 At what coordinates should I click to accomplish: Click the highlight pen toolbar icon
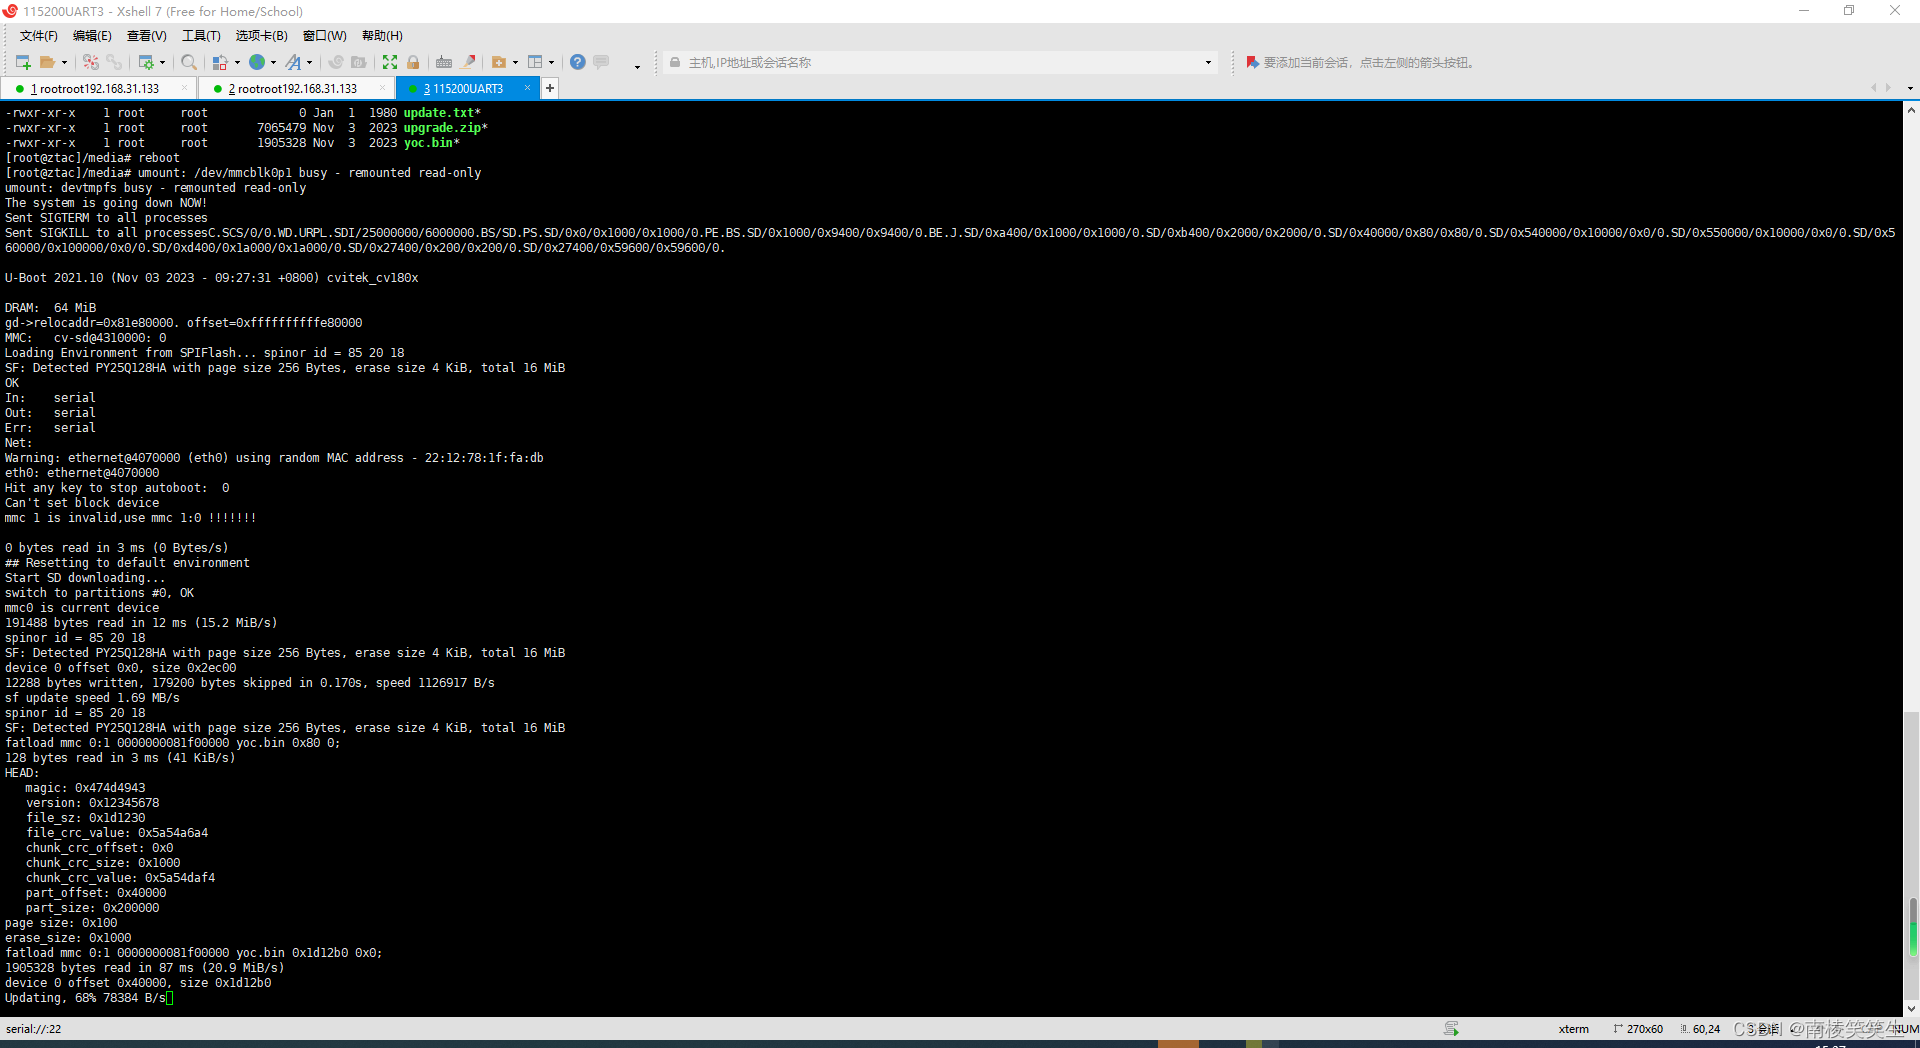470,62
